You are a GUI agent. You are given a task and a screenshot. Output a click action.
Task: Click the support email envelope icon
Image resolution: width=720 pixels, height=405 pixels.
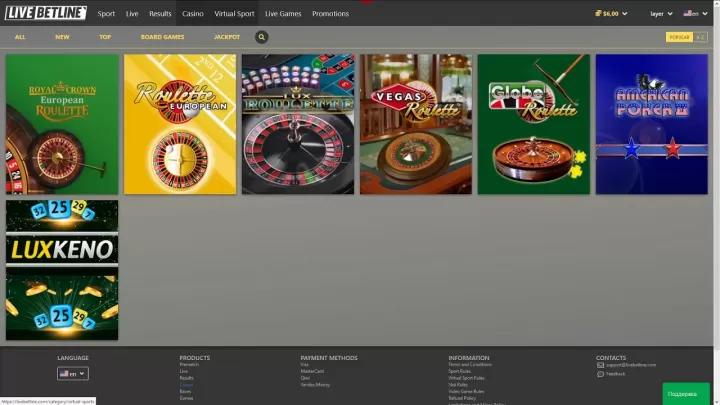pyautogui.click(x=600, y=365)
